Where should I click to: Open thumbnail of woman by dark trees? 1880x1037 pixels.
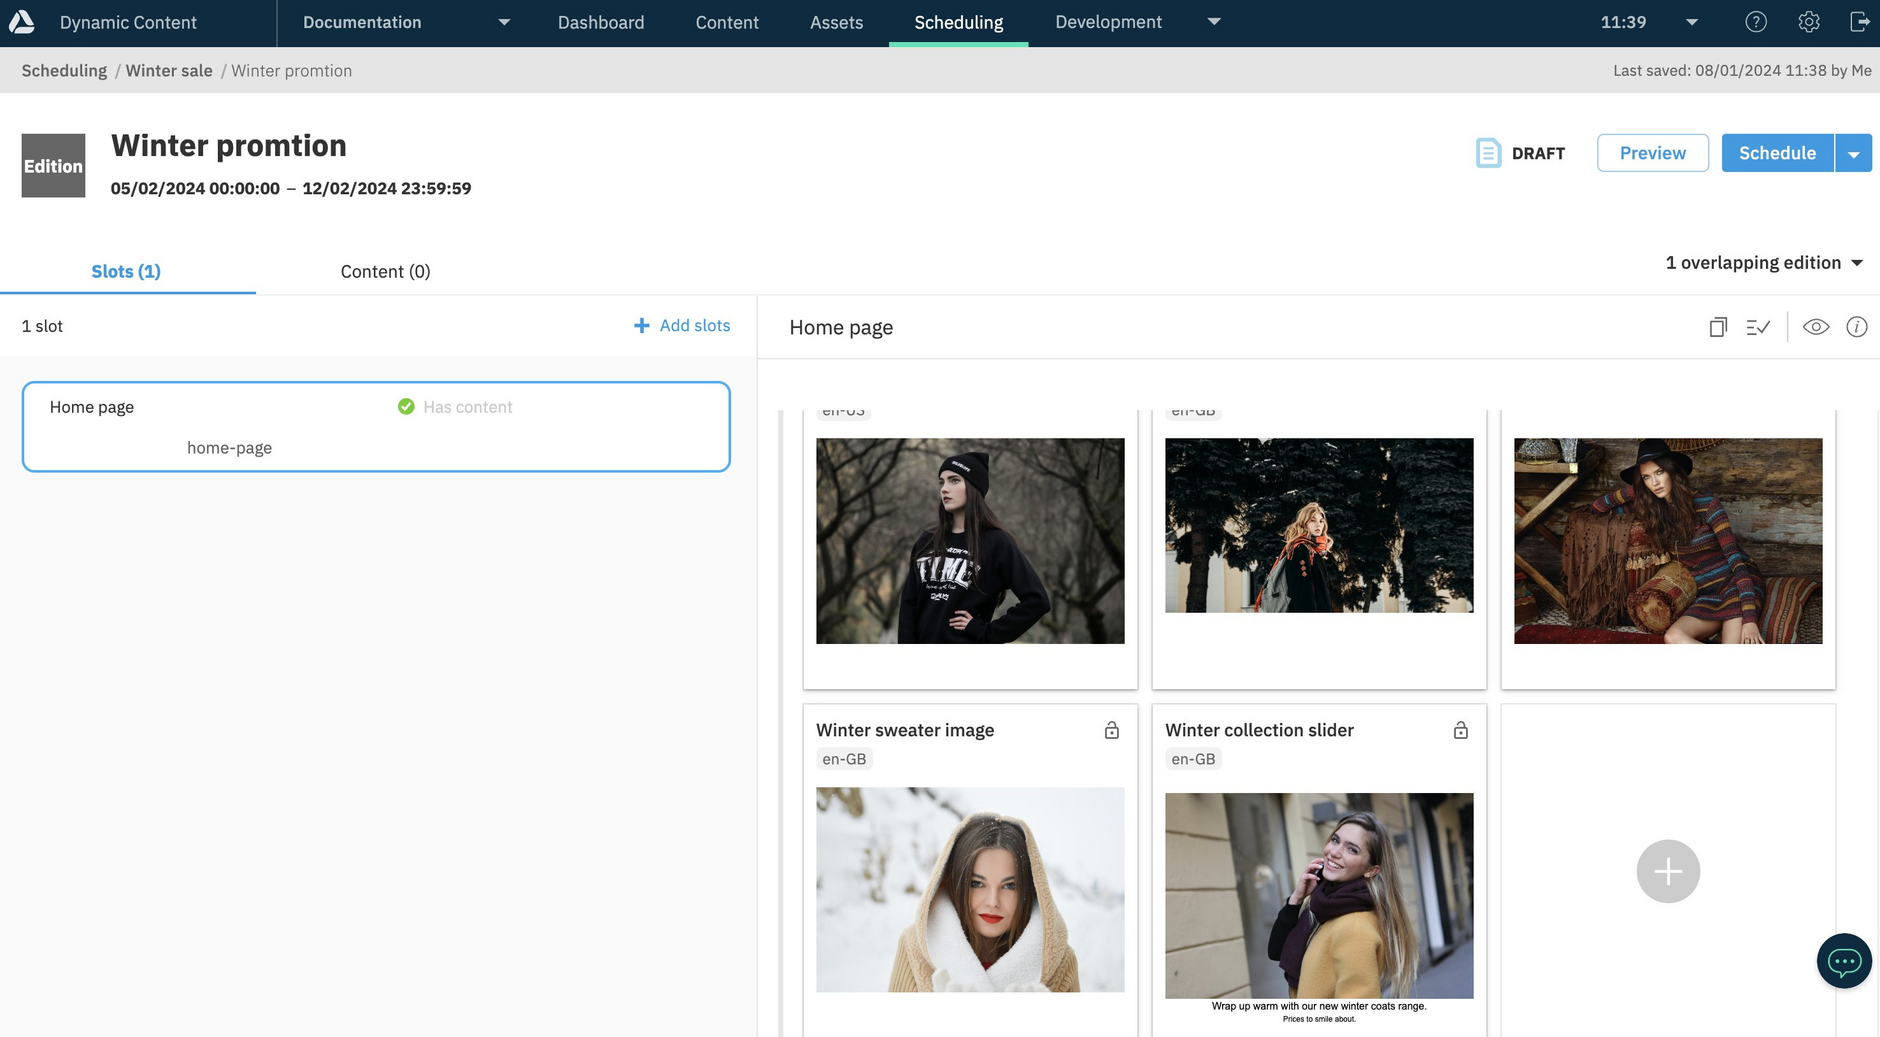coord(1319,525)
